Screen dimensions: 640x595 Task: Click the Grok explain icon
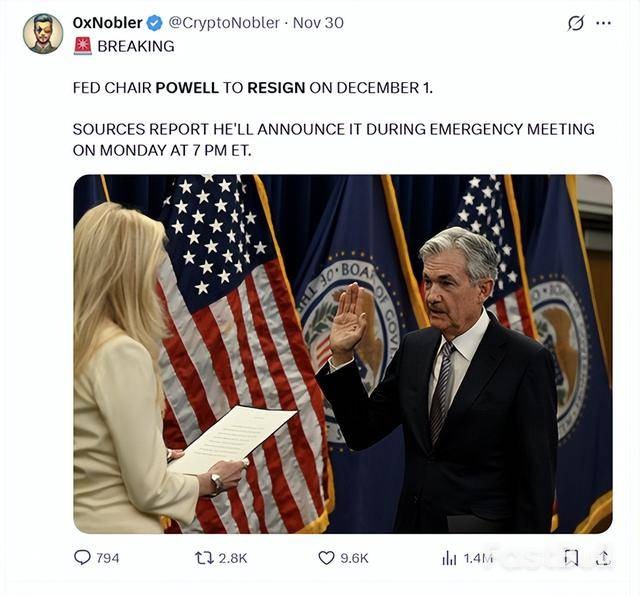575,23
